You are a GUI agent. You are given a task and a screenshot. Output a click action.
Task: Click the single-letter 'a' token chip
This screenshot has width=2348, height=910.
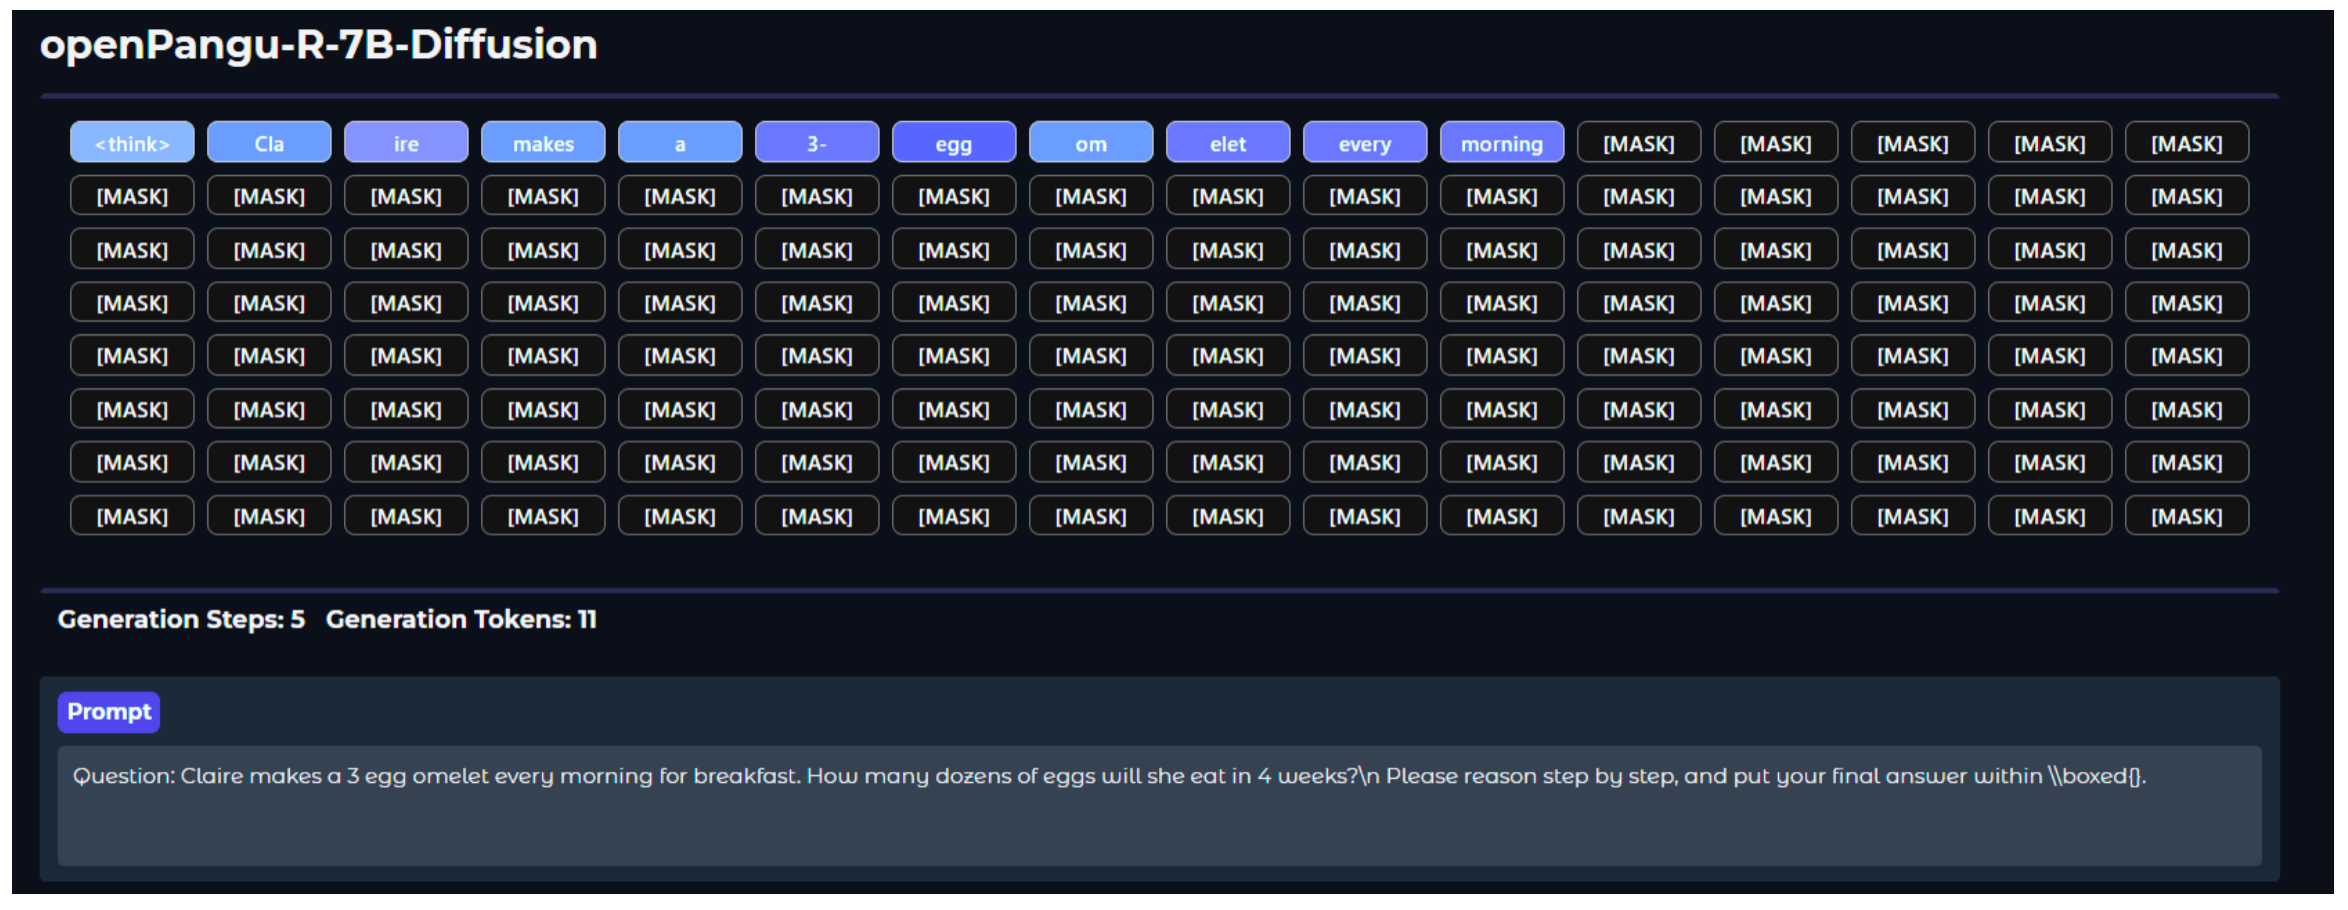(680, 143)
